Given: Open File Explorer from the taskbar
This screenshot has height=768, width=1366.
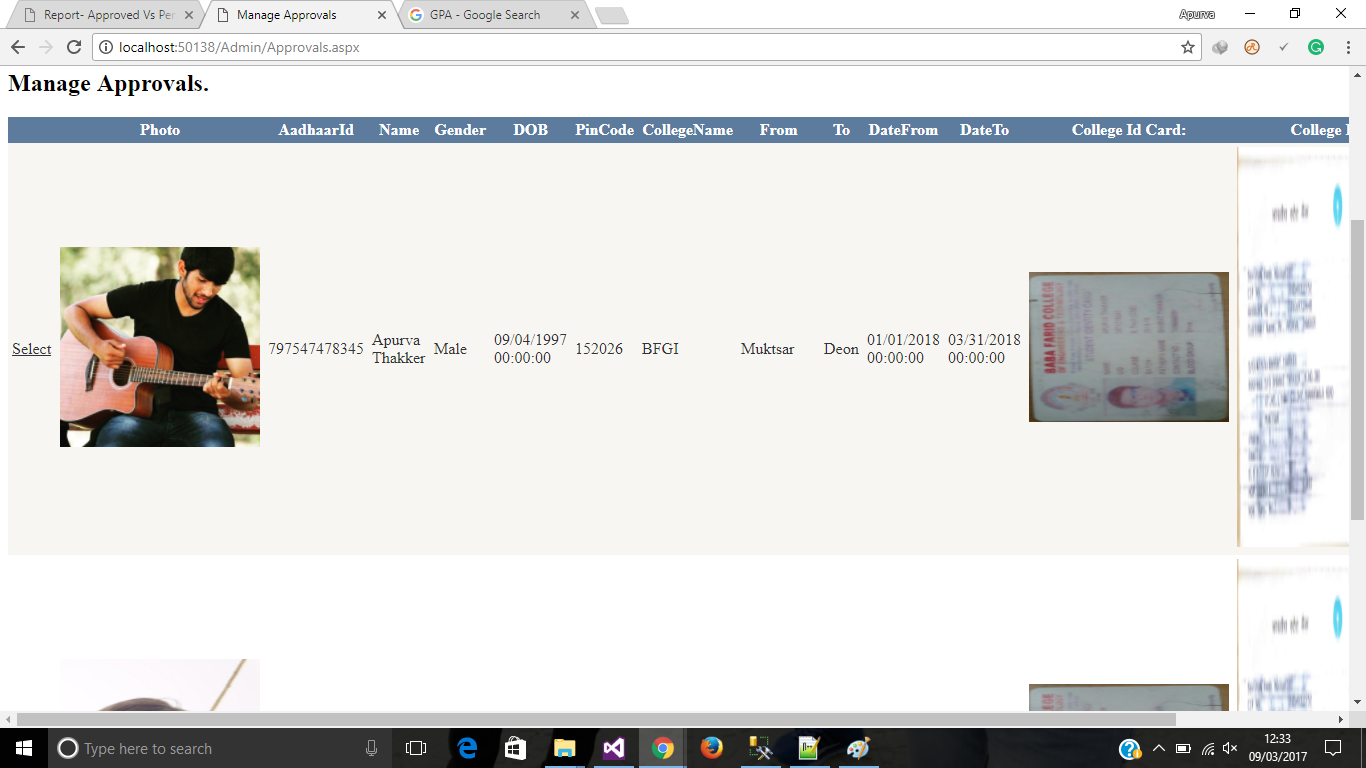Looking at the screenshot, I should [x=565, y=748].
